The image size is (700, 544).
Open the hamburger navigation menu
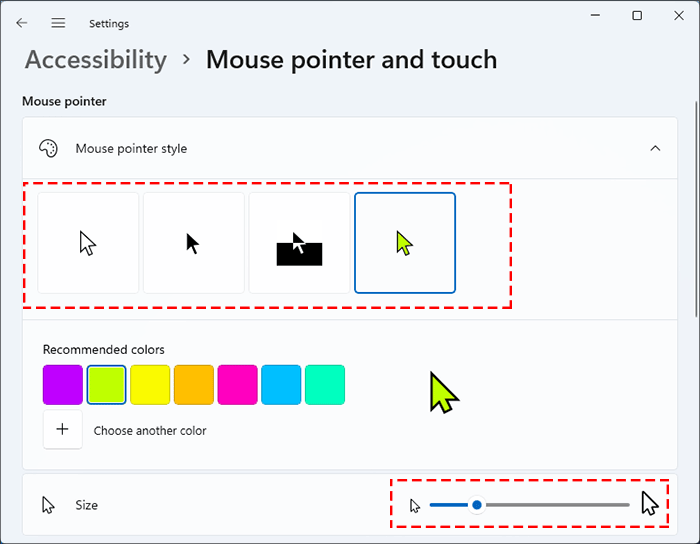tap(58, 23)
